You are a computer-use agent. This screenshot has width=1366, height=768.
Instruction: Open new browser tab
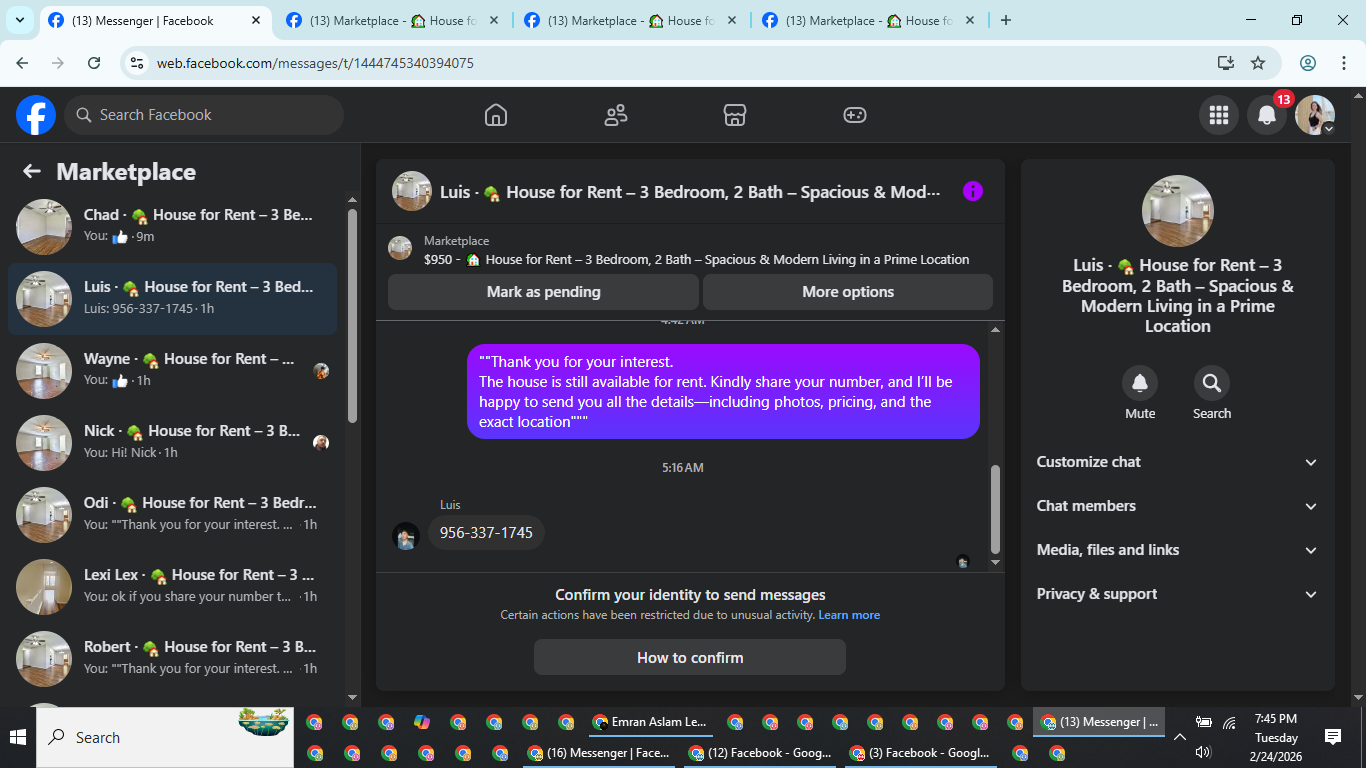tap(1006, 20)
